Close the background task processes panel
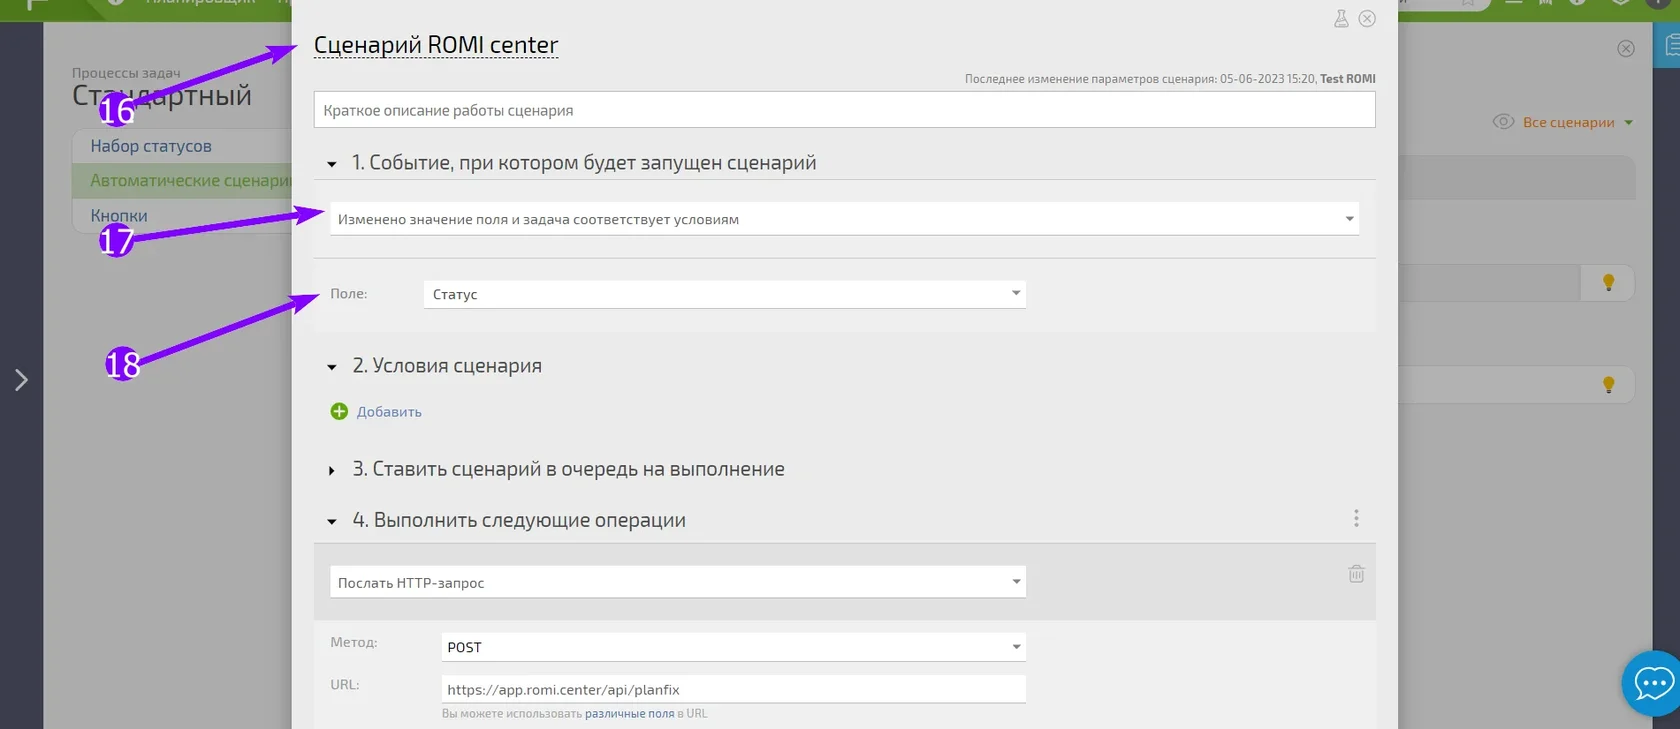Screen dimensions: 1680x729 pyautogui.click(x=1626, y=49)
